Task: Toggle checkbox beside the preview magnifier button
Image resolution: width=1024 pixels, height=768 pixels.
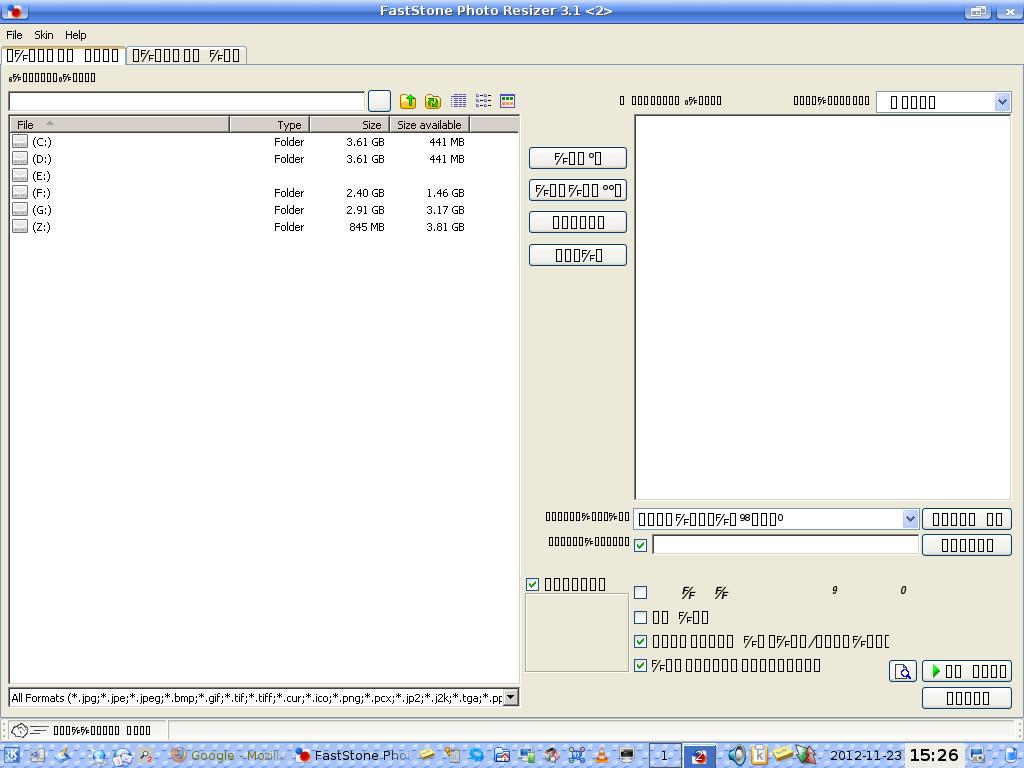Action: tap(641, 665)
